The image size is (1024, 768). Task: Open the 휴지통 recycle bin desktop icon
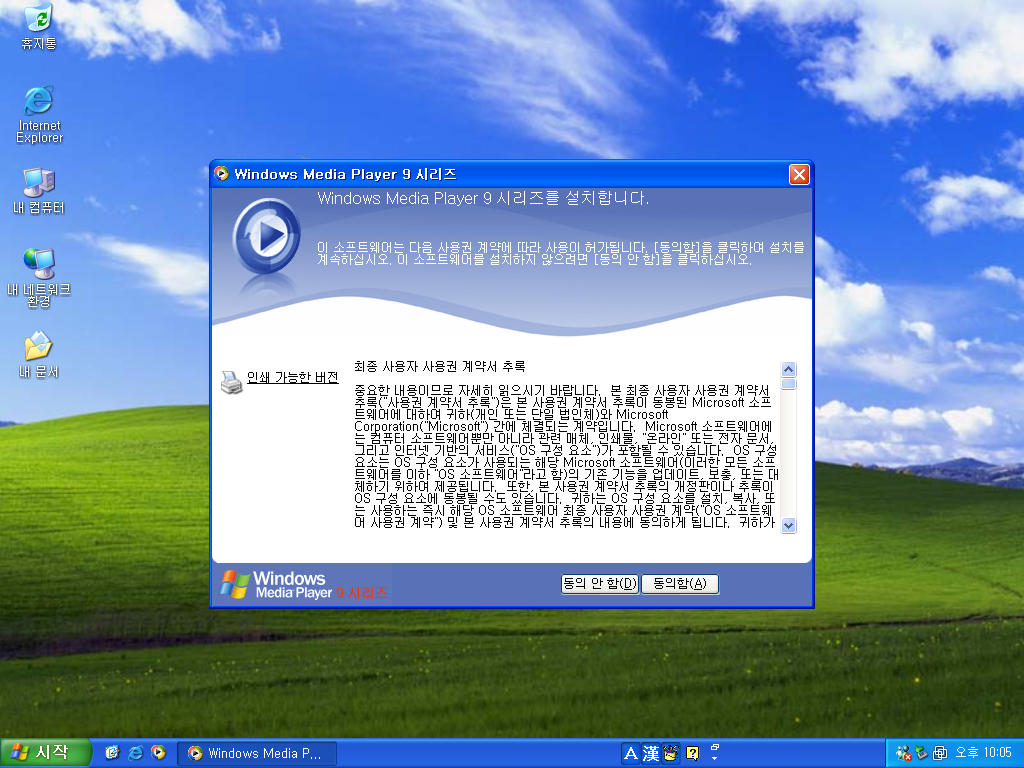39,27
